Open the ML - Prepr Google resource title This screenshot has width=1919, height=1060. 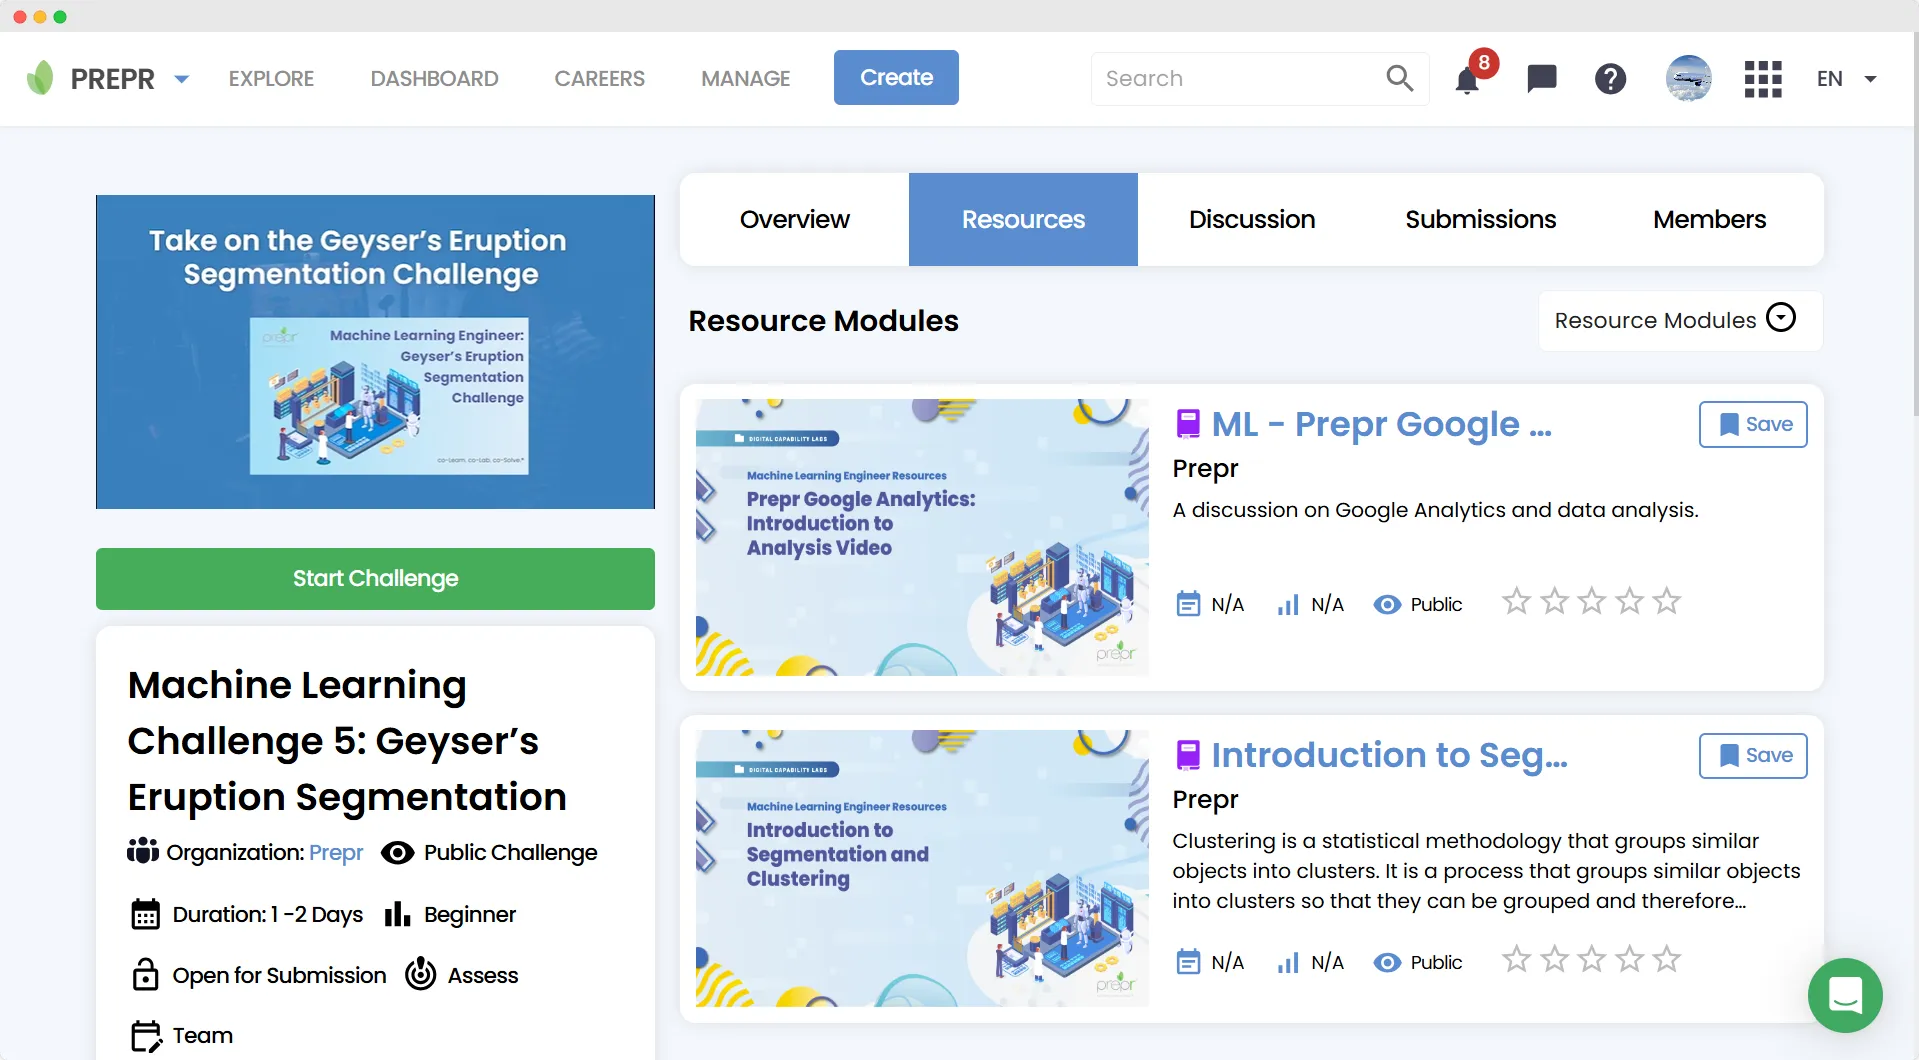click(x=1381, y=424)
